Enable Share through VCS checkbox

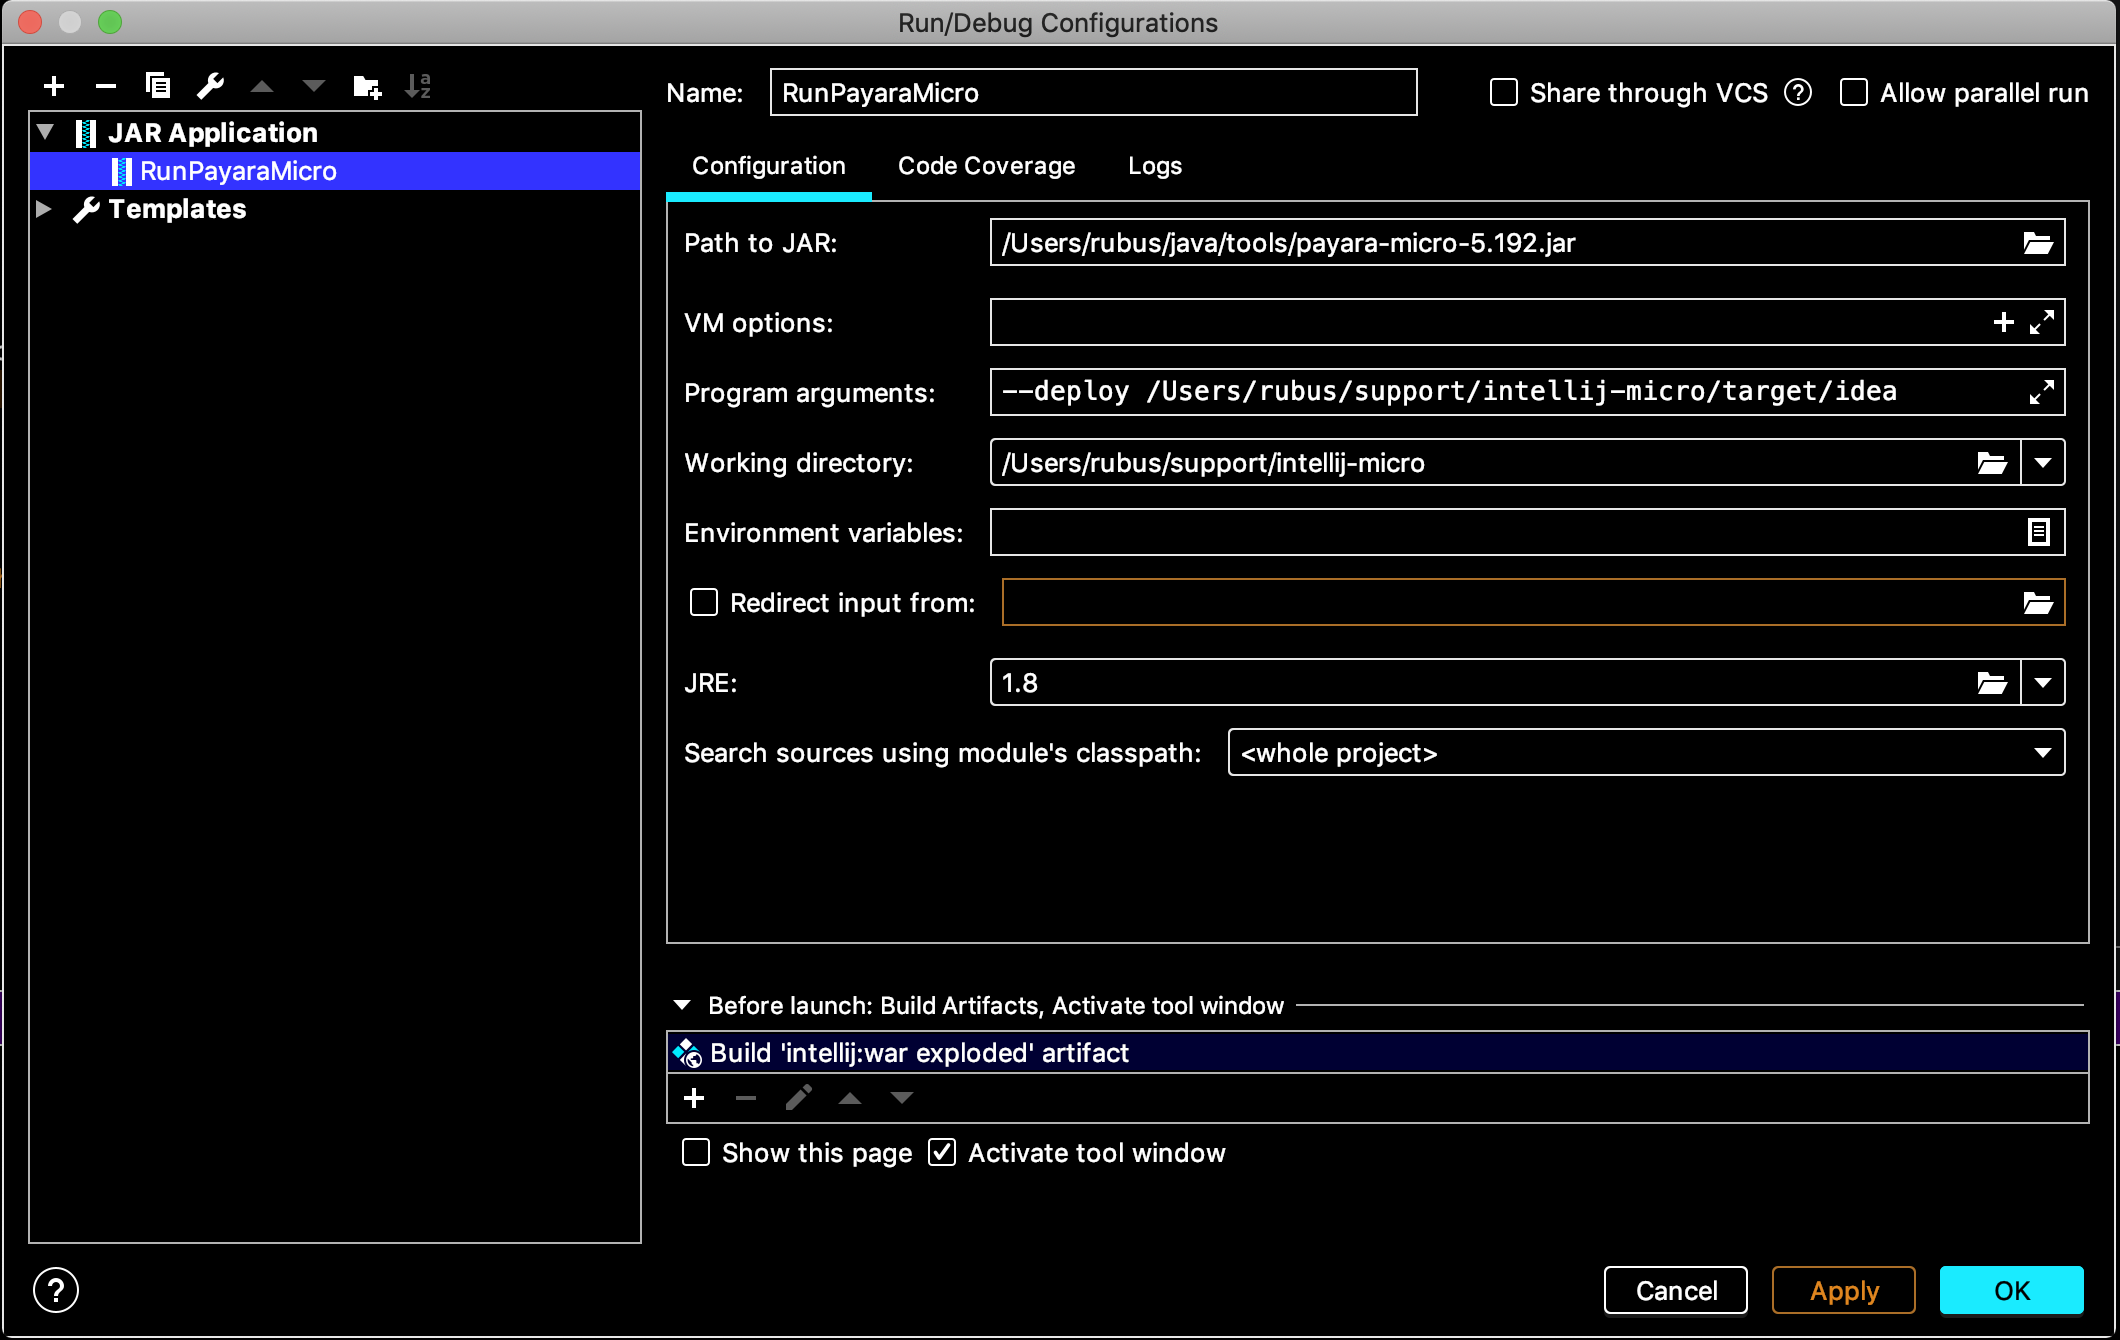[x=1504, y=93]
